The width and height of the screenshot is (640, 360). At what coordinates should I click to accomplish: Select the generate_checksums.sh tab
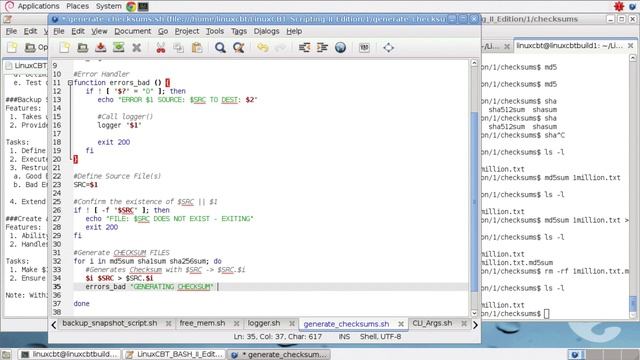(x=346, y=324)
